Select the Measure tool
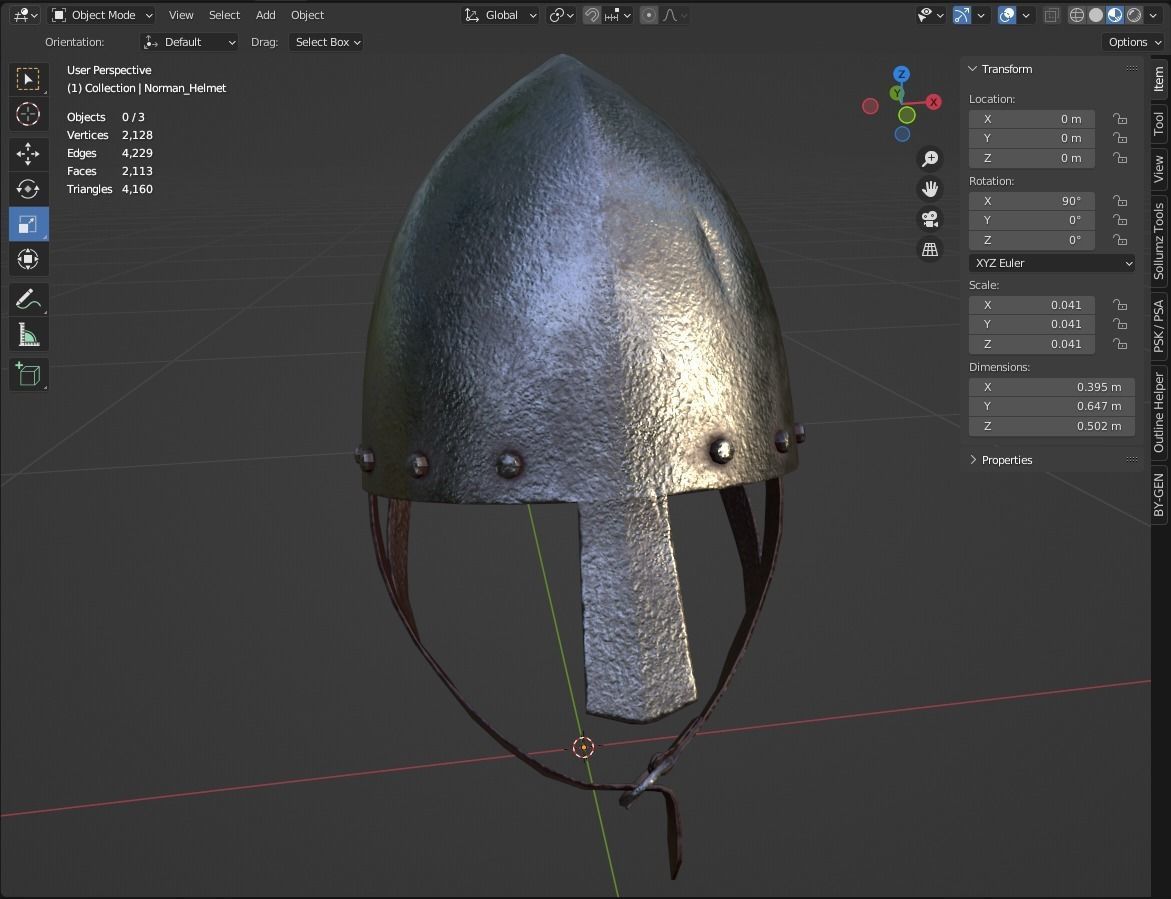This screenshot has width=1171, height=899. (x=28, y=335)
